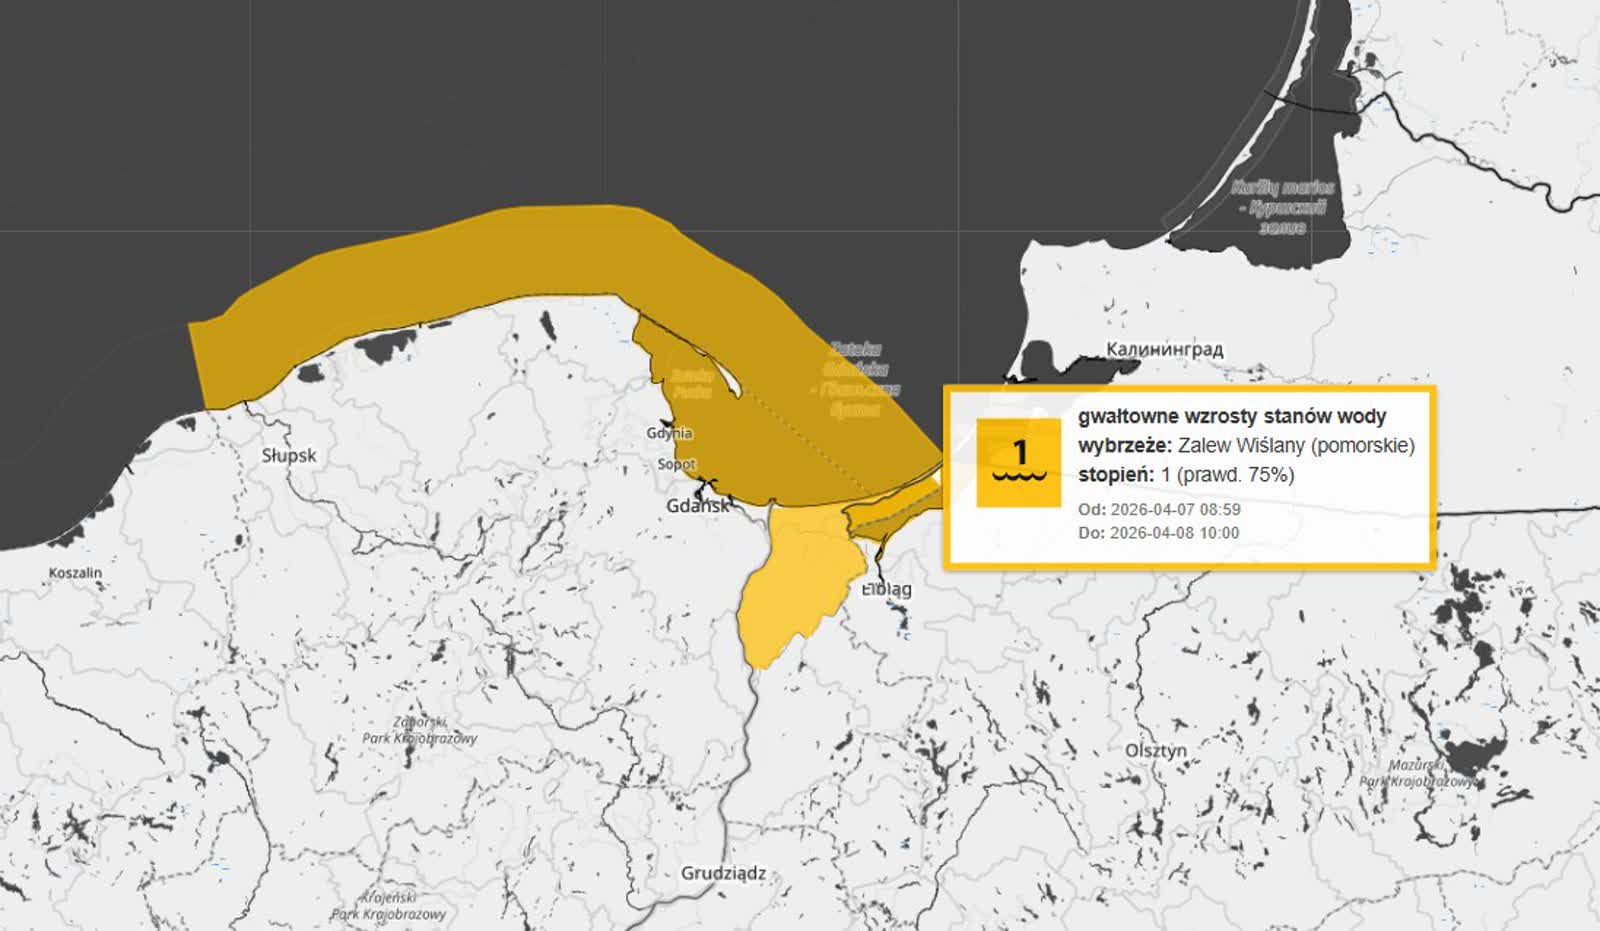Image resolution: width=1600 pixels, height=931 pixels.
Task: Click the Grudziądz city label
Action: click(x=723, y=873)
